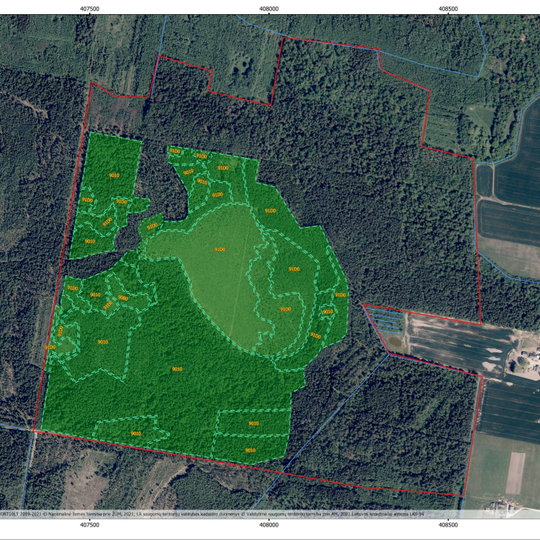The width and height of the screenshot is (540, 540).
Task: Click the 407500 label on the top axis
Action: (x=90, y=9)
